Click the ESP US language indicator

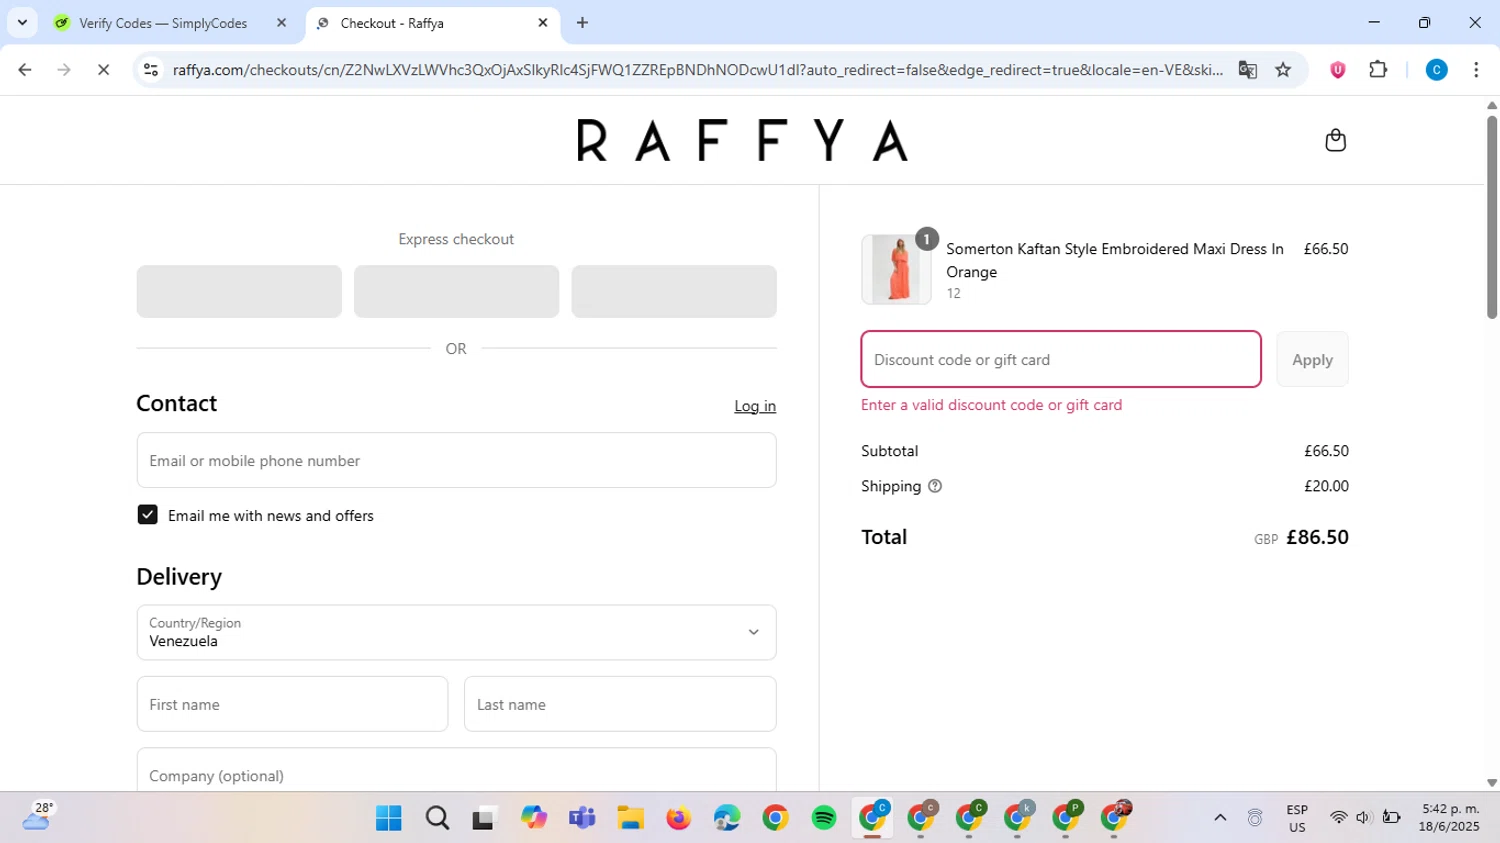(1297, 818)
